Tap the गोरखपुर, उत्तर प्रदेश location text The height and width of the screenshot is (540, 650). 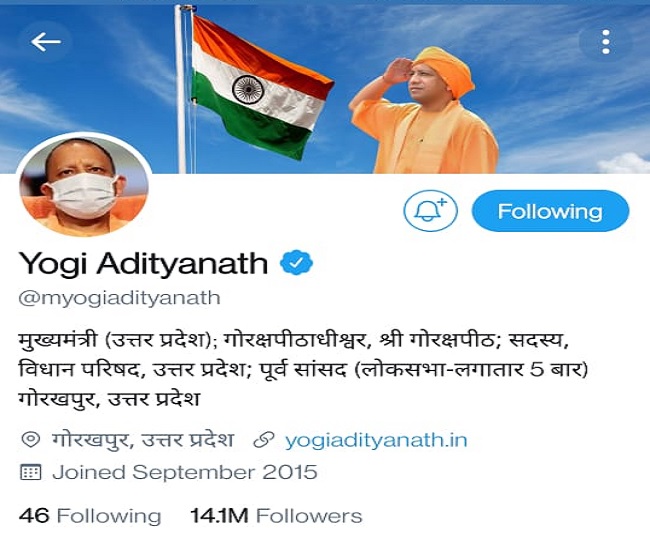click(143, 439)
